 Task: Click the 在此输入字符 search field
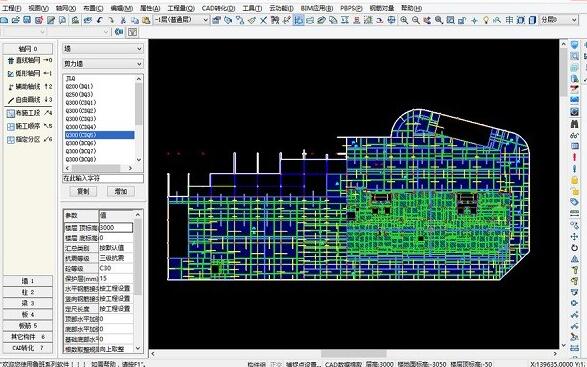pos(103,178)
